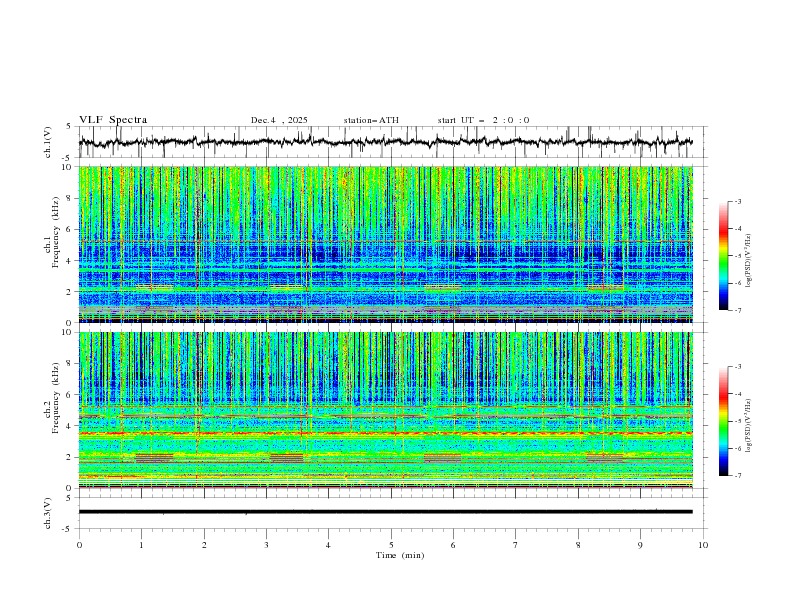Click the ch.1 spectrogram color bar

723,256
